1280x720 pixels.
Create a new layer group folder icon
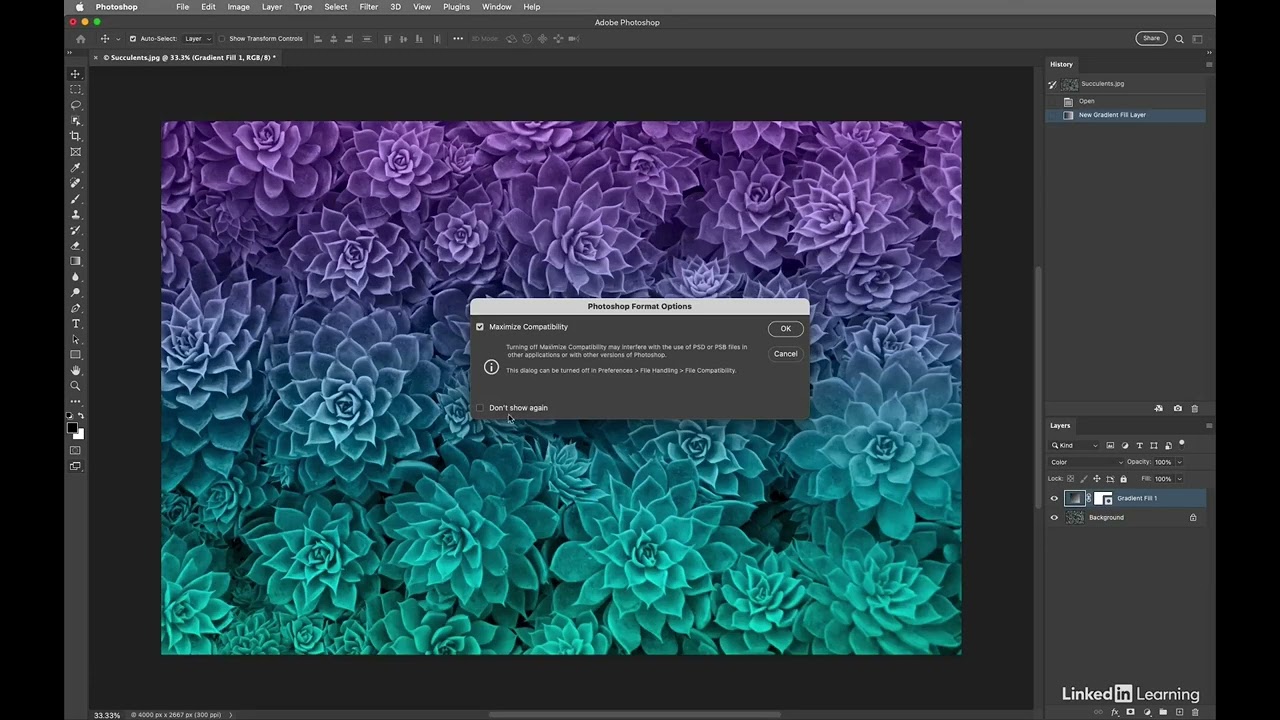[x=1163, y=712]
